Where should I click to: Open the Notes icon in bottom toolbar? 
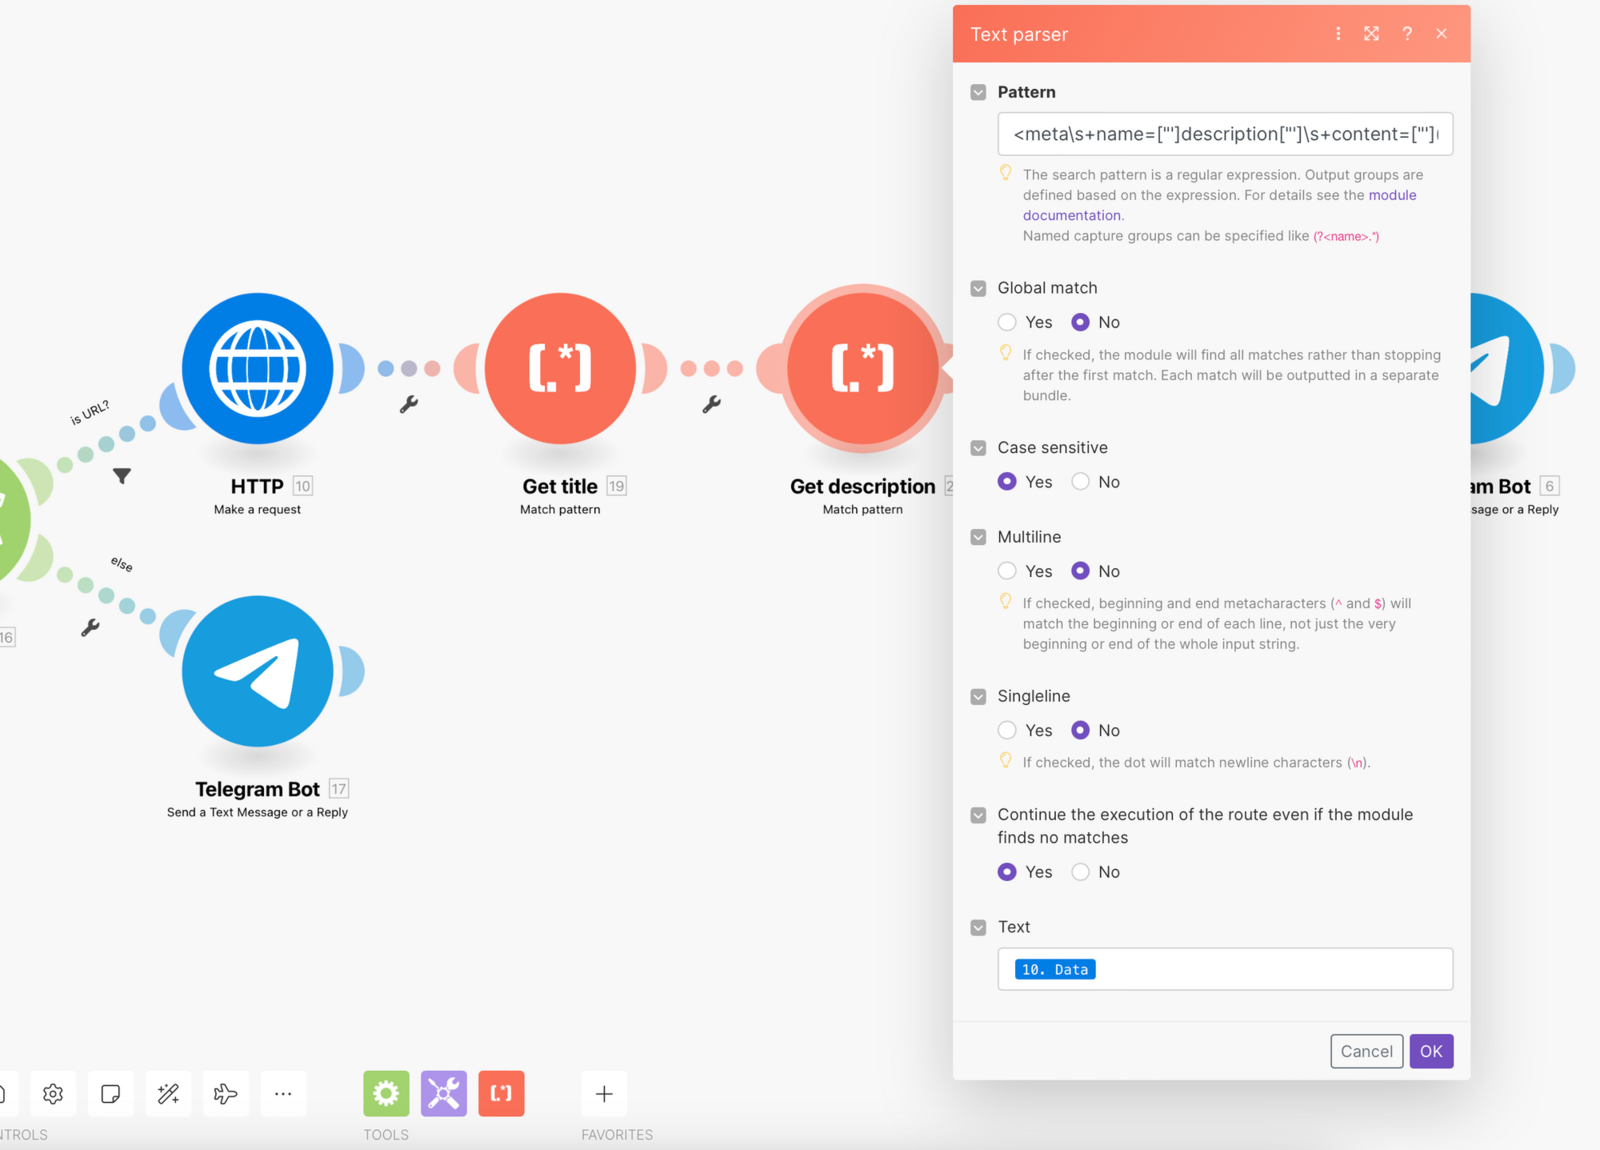pyautogui.click(x=111, y=1094)
